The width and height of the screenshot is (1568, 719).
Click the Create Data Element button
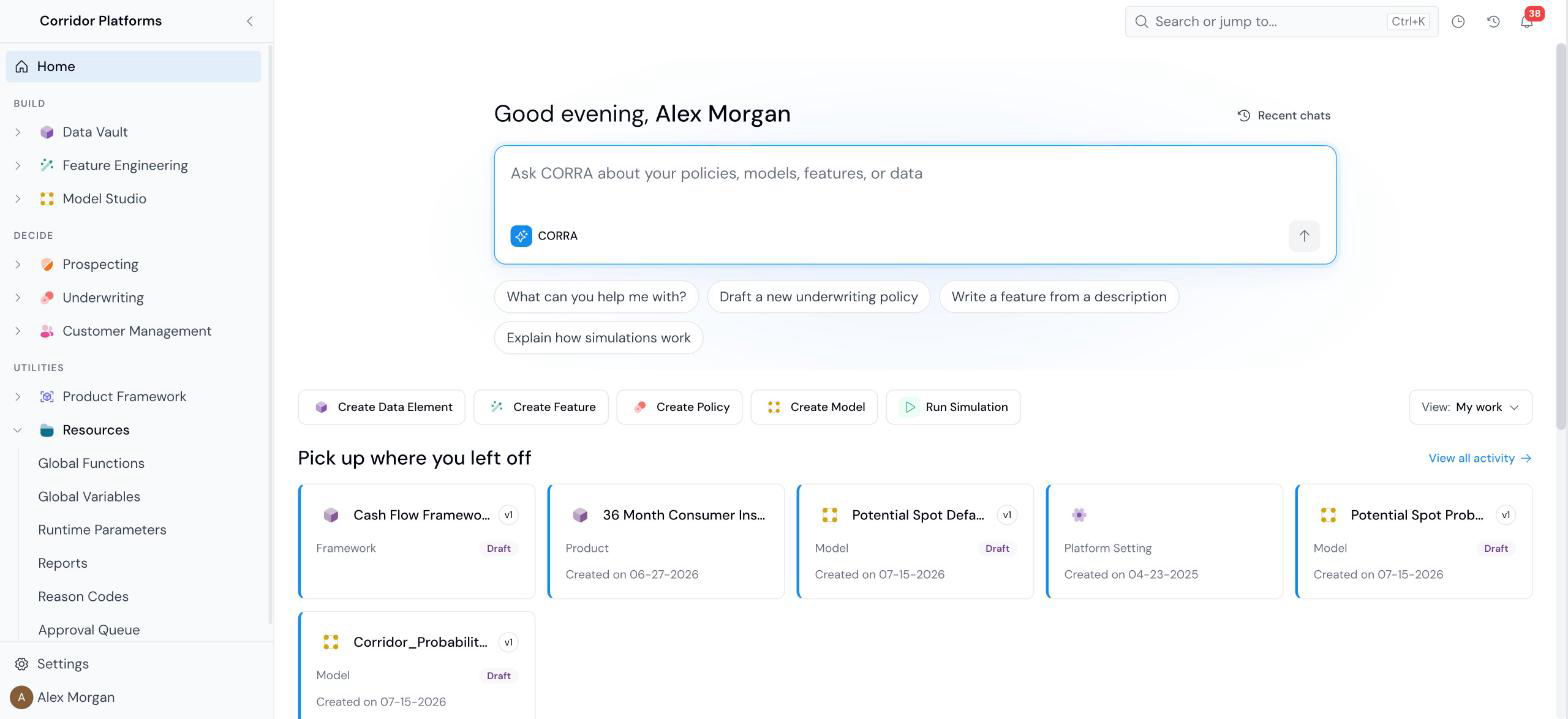tap(381, 407)
